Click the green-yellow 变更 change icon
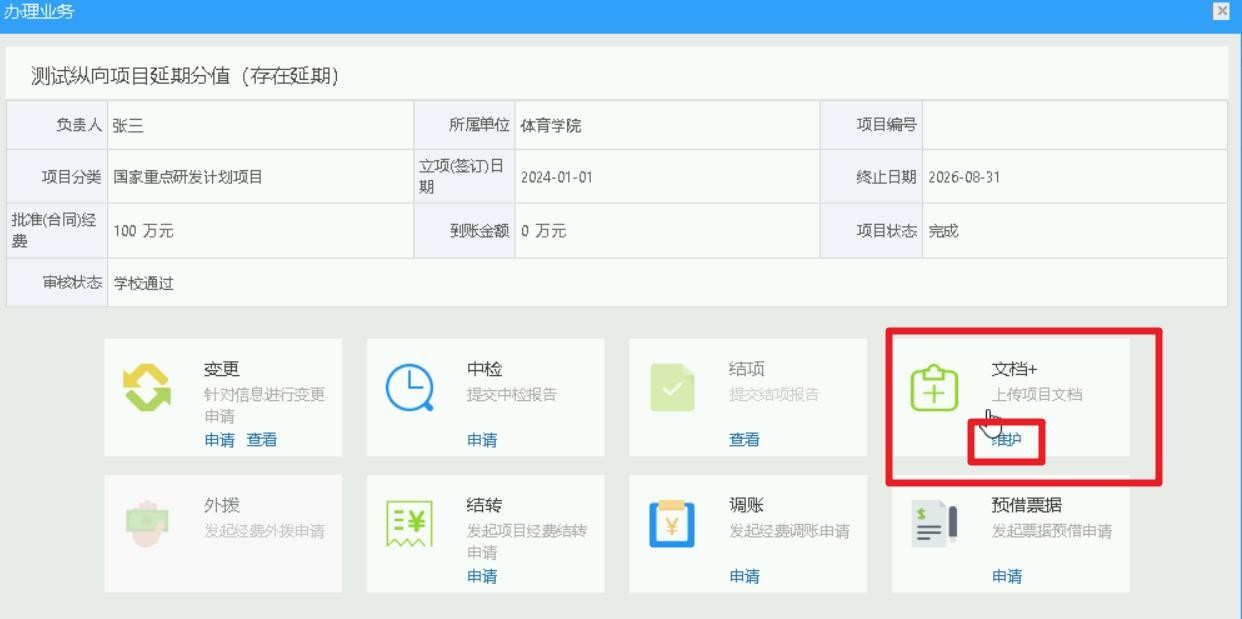1242x619 pixels. (147, 388)
